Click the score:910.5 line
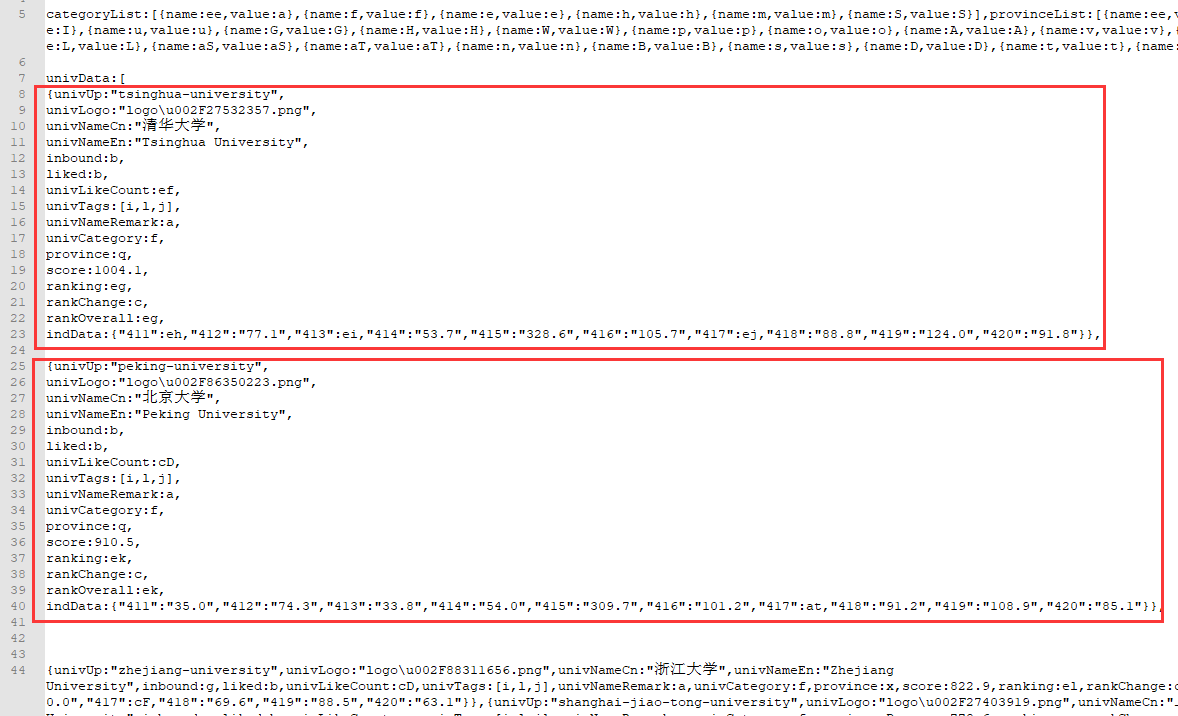The height and width of the screenshot is (716, 1178). (93, 542)
